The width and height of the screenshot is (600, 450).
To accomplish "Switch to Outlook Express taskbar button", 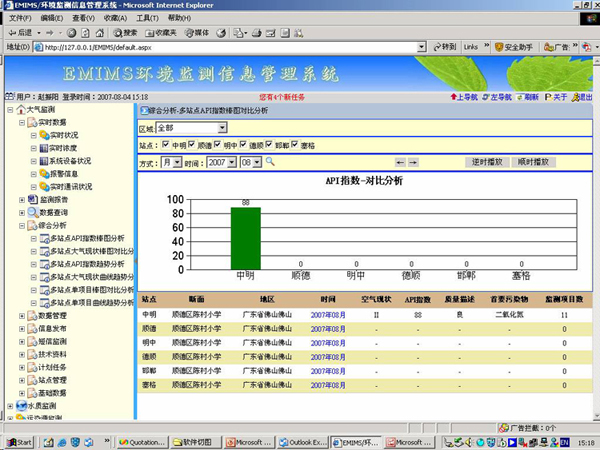I will coord(303,442).
